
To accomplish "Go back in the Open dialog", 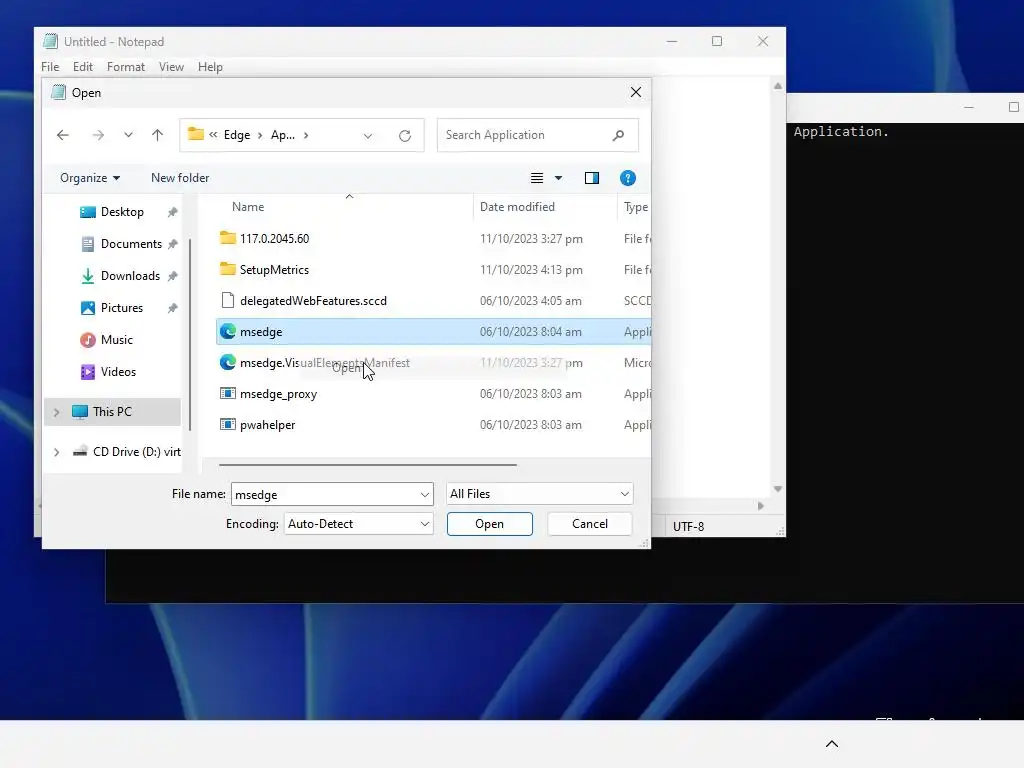I will tap(63, 135).
